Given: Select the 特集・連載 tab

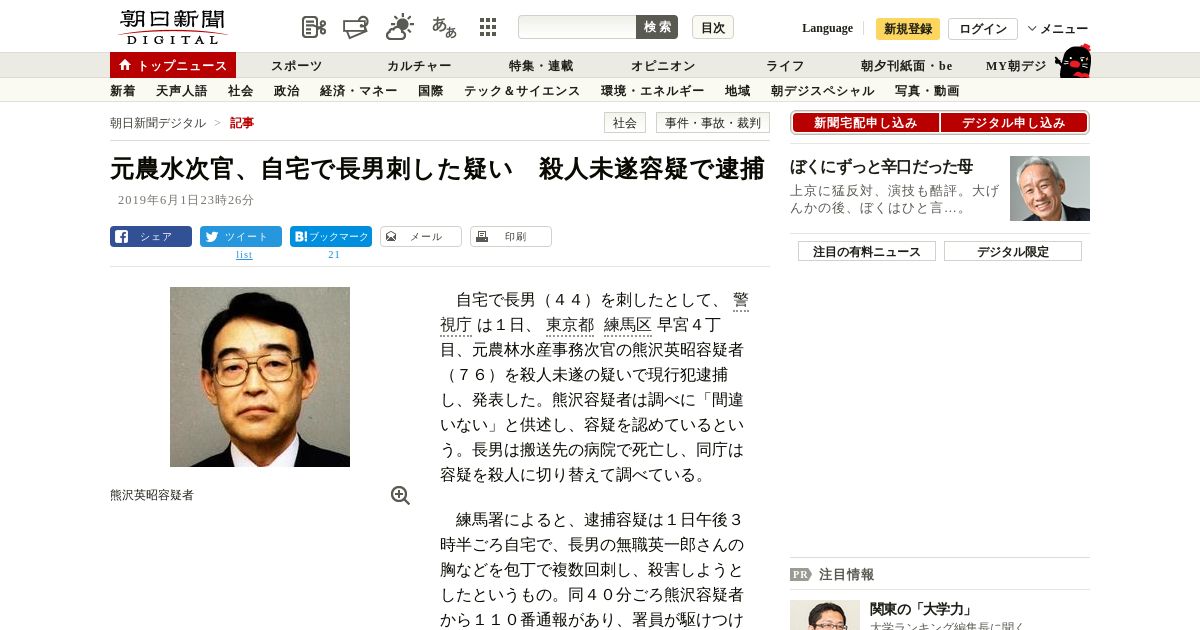Looking at the screenshot, I should pos(541,66).
